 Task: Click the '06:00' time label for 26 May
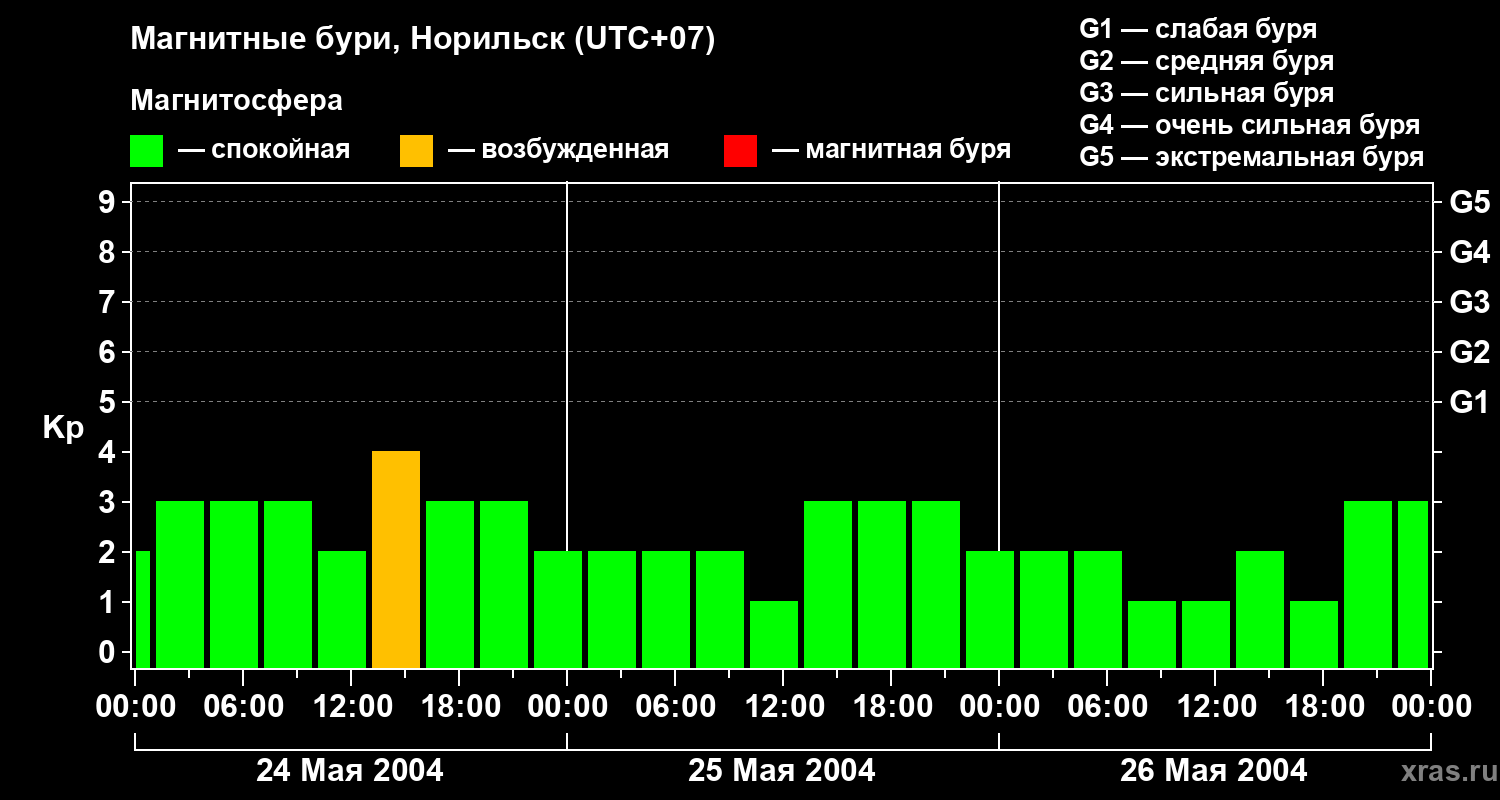click(x=1107, y=707)
